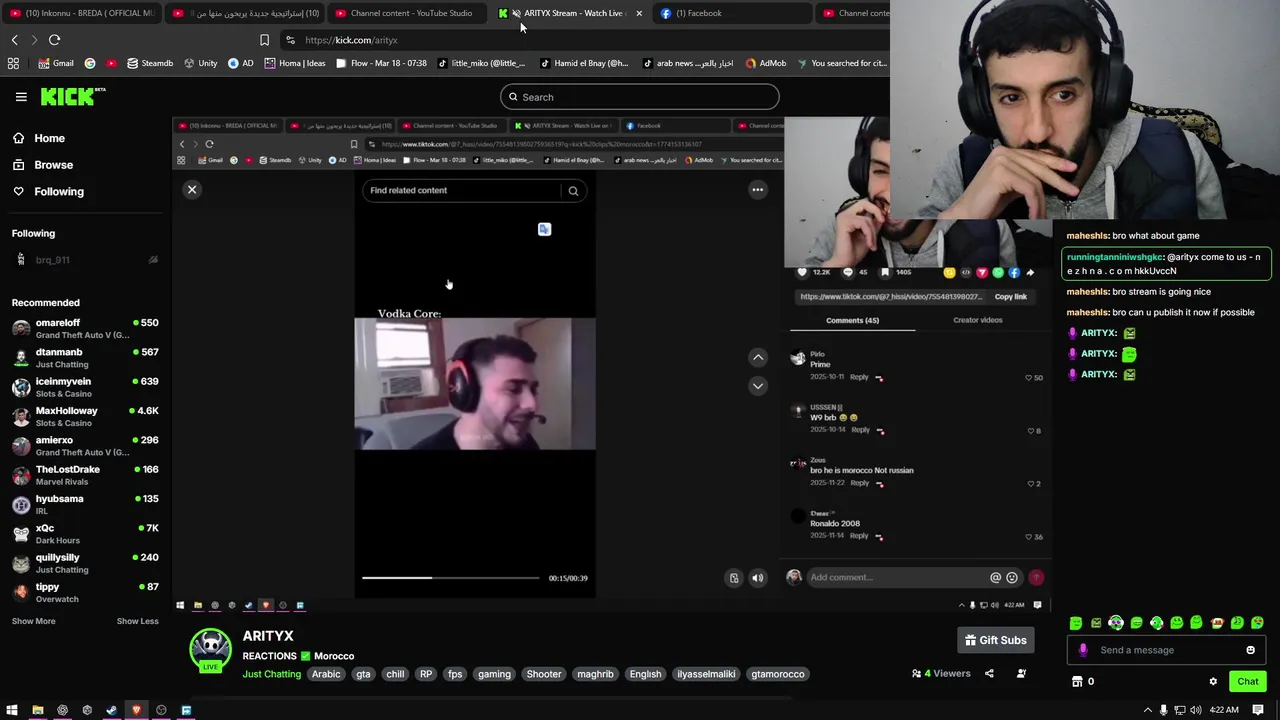Click the gtamorocco stream tag
Image resolution: width=1280 pixels, height=720 pixels.
coord(778,674)
